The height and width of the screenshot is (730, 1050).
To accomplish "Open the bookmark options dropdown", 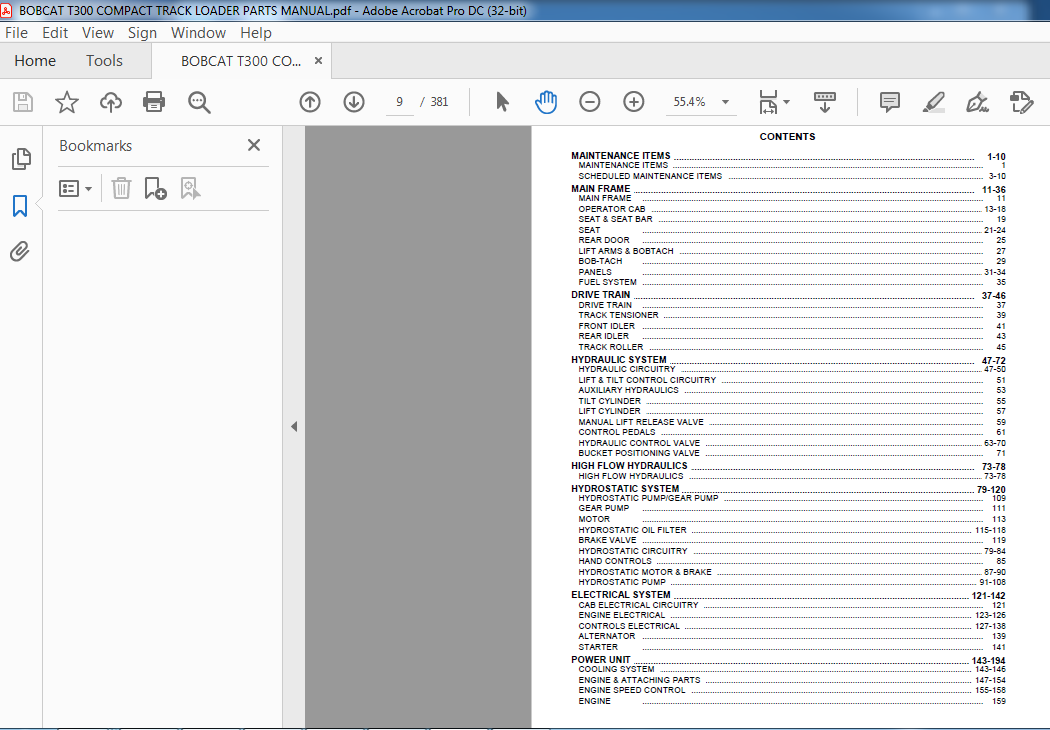I will point(75,189).
